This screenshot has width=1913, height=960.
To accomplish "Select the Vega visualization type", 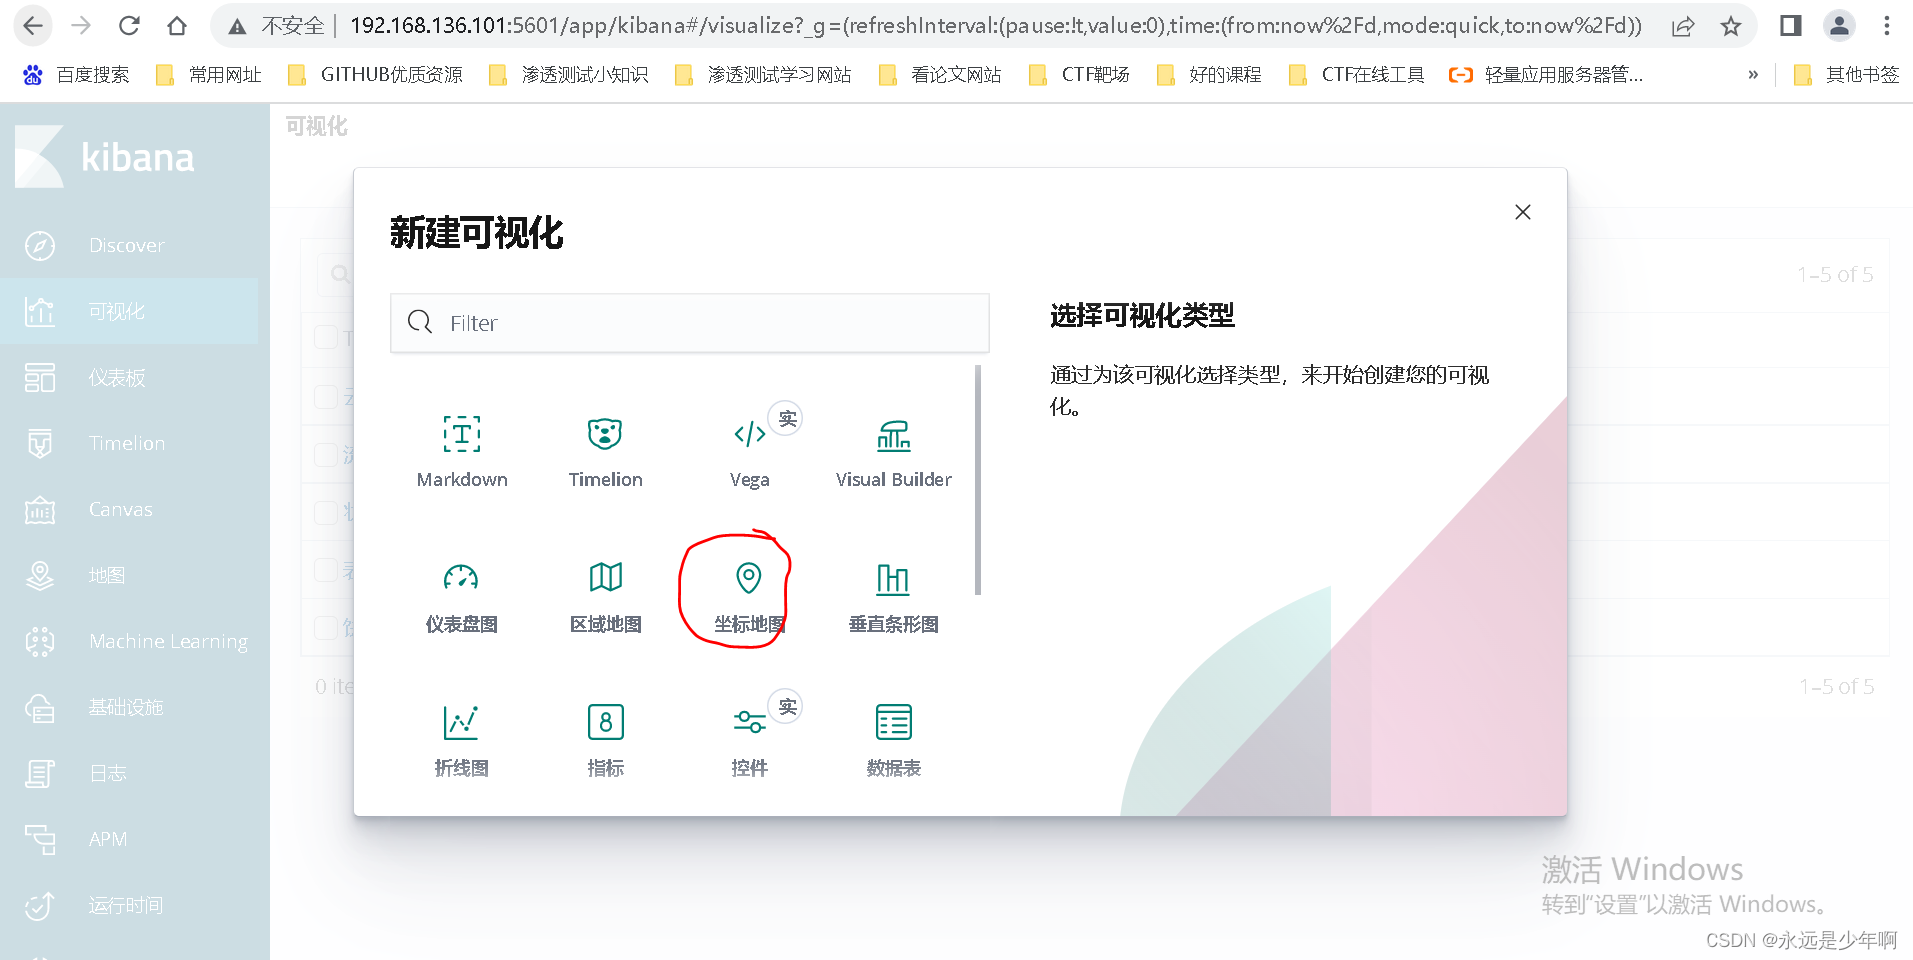I will (x=748, y=450).
